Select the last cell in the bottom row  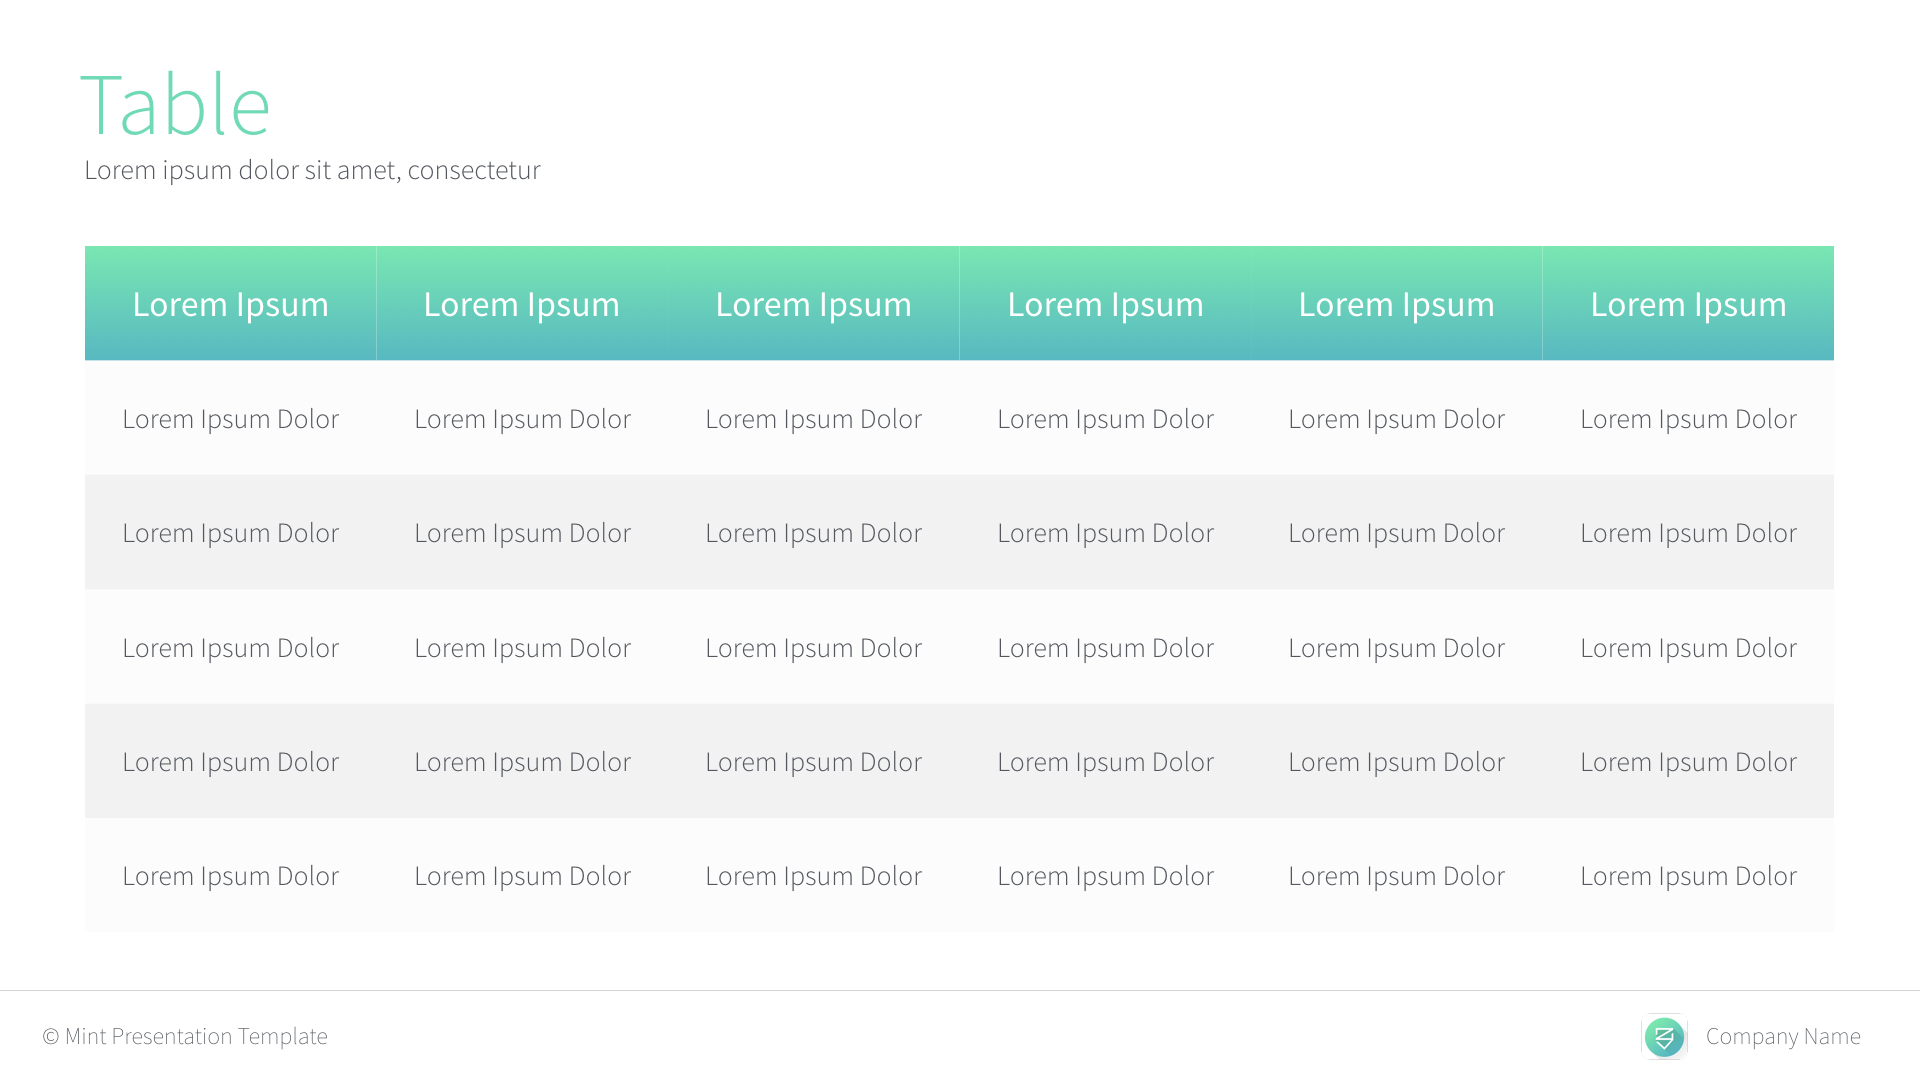pos(1688,875)
